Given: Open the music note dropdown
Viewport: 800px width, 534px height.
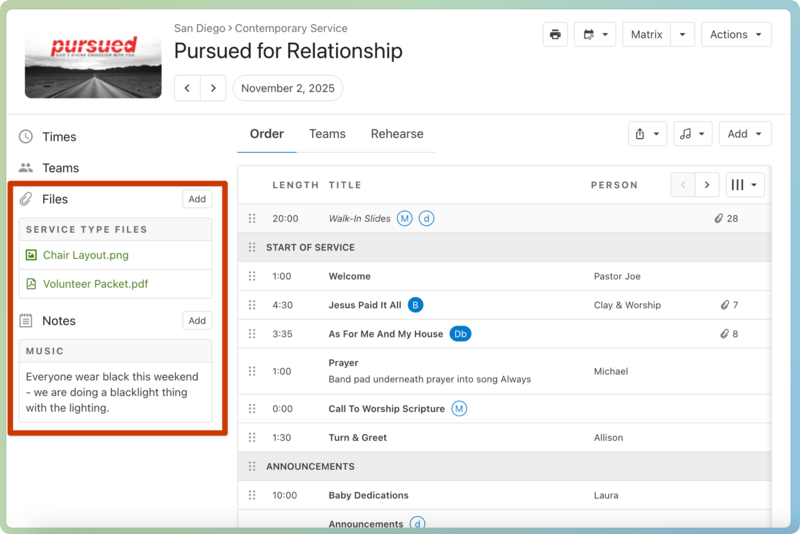Looking at the screenshot, I should coord(692,134).
